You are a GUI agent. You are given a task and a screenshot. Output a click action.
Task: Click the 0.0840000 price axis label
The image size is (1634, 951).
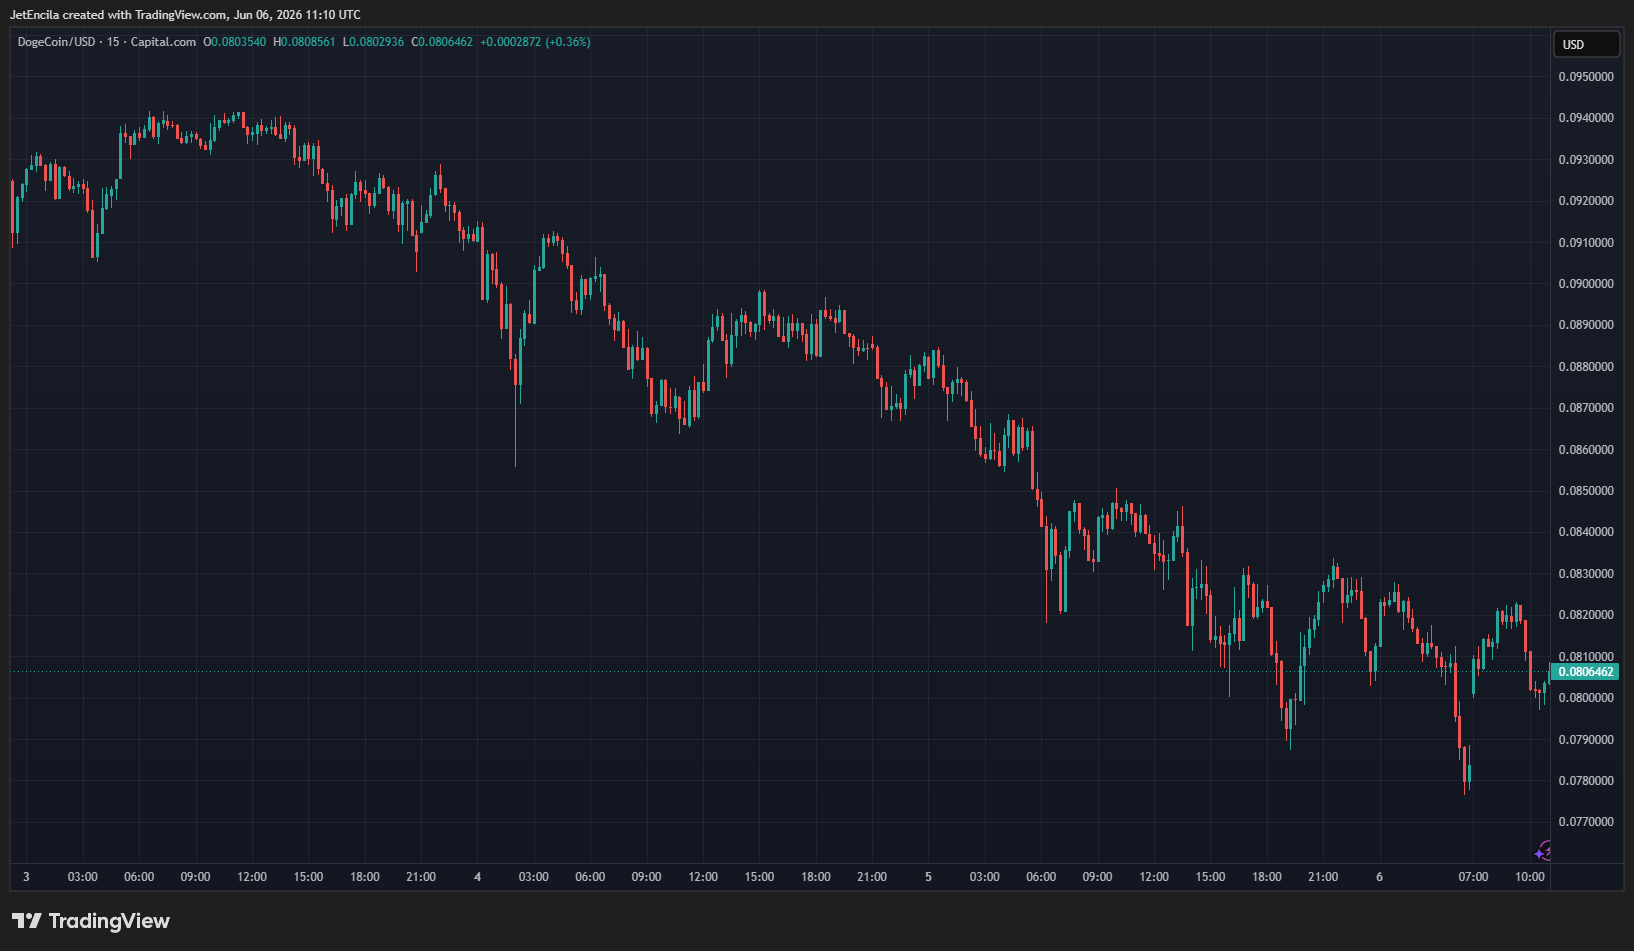click(x=1586, y=532)
